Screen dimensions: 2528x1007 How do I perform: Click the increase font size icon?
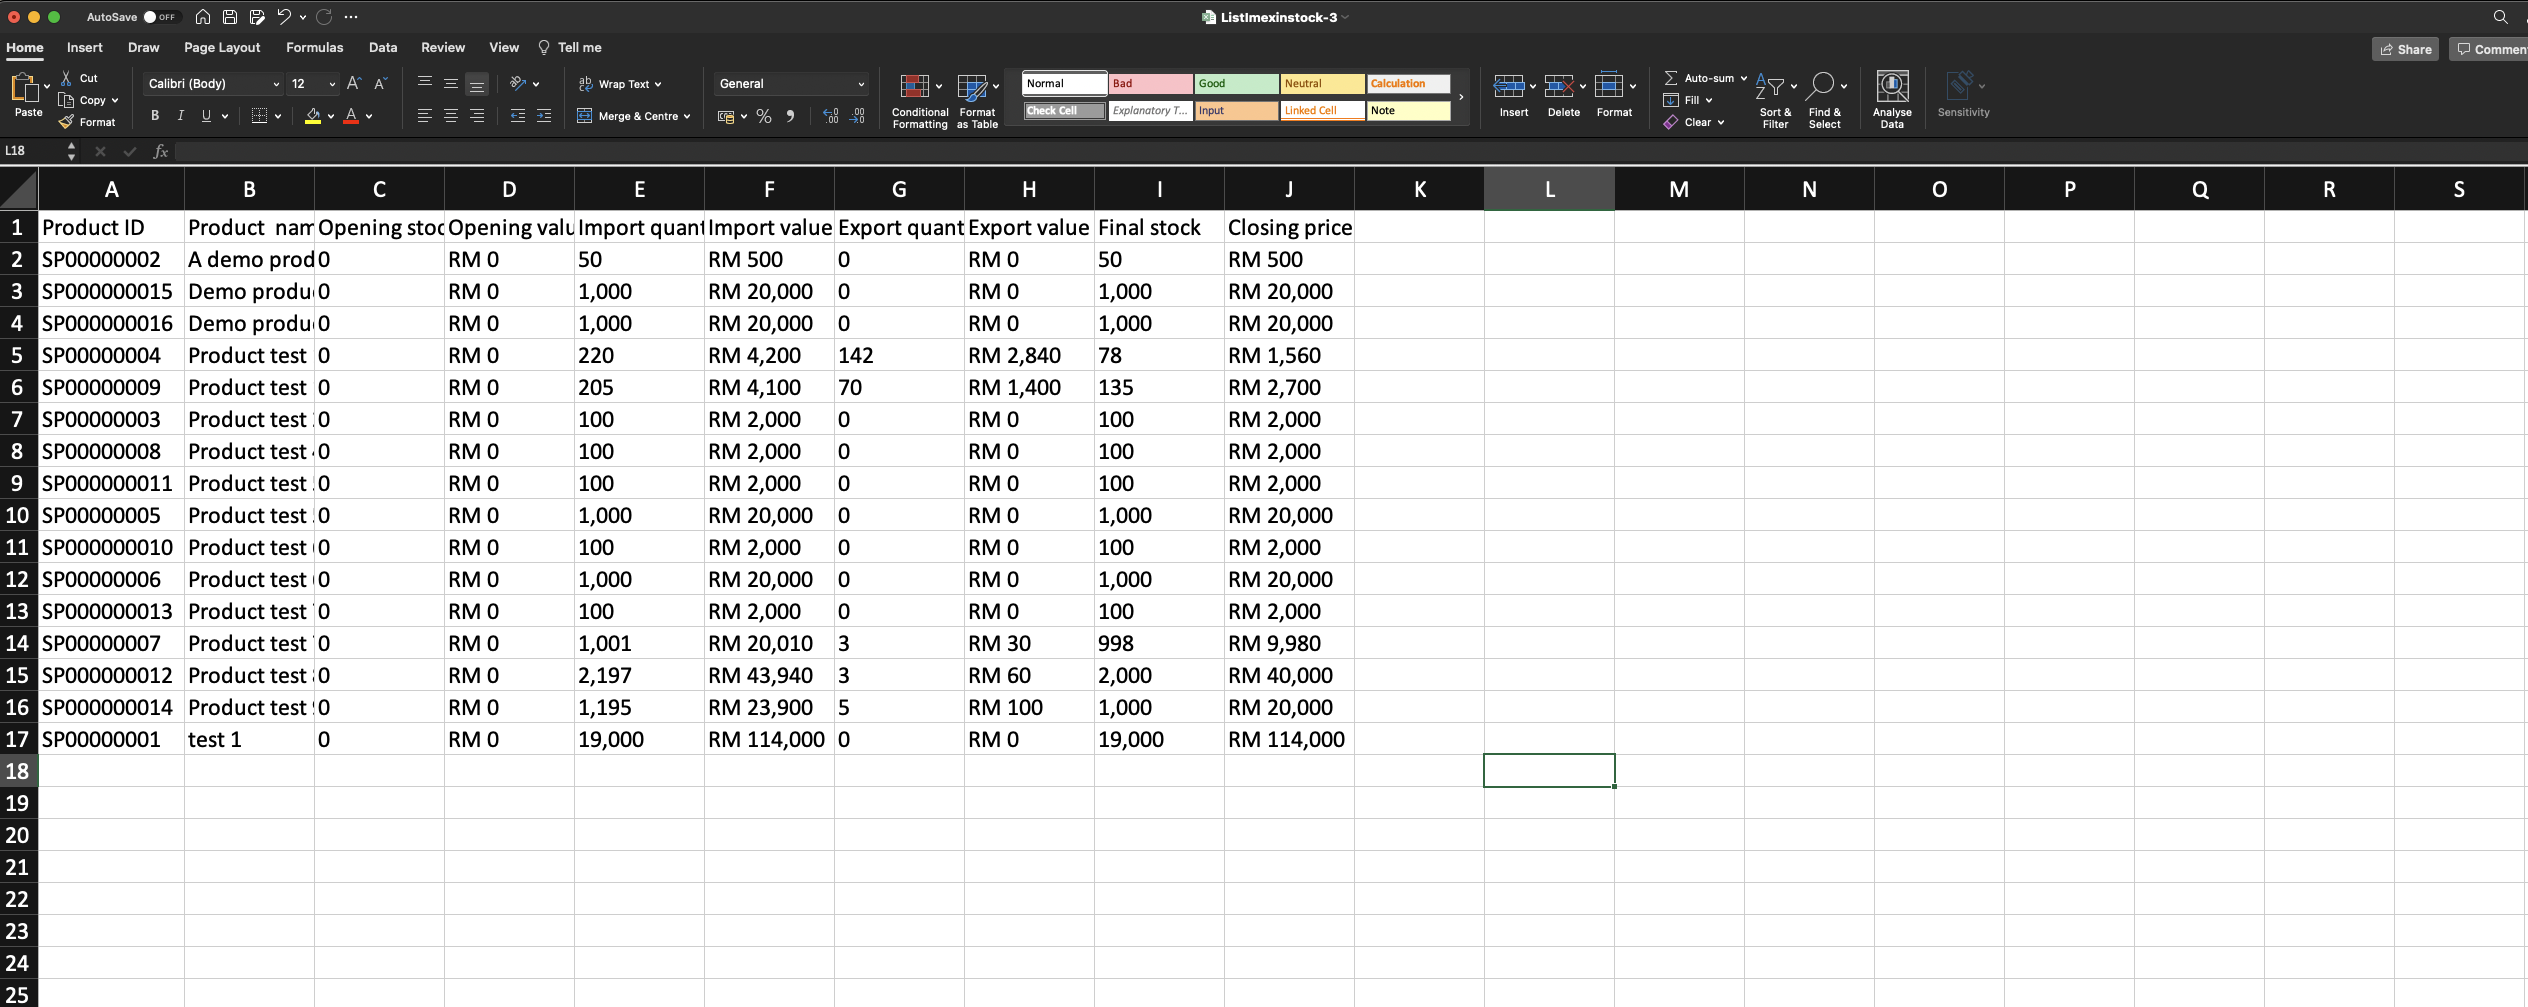click(353, 84)
